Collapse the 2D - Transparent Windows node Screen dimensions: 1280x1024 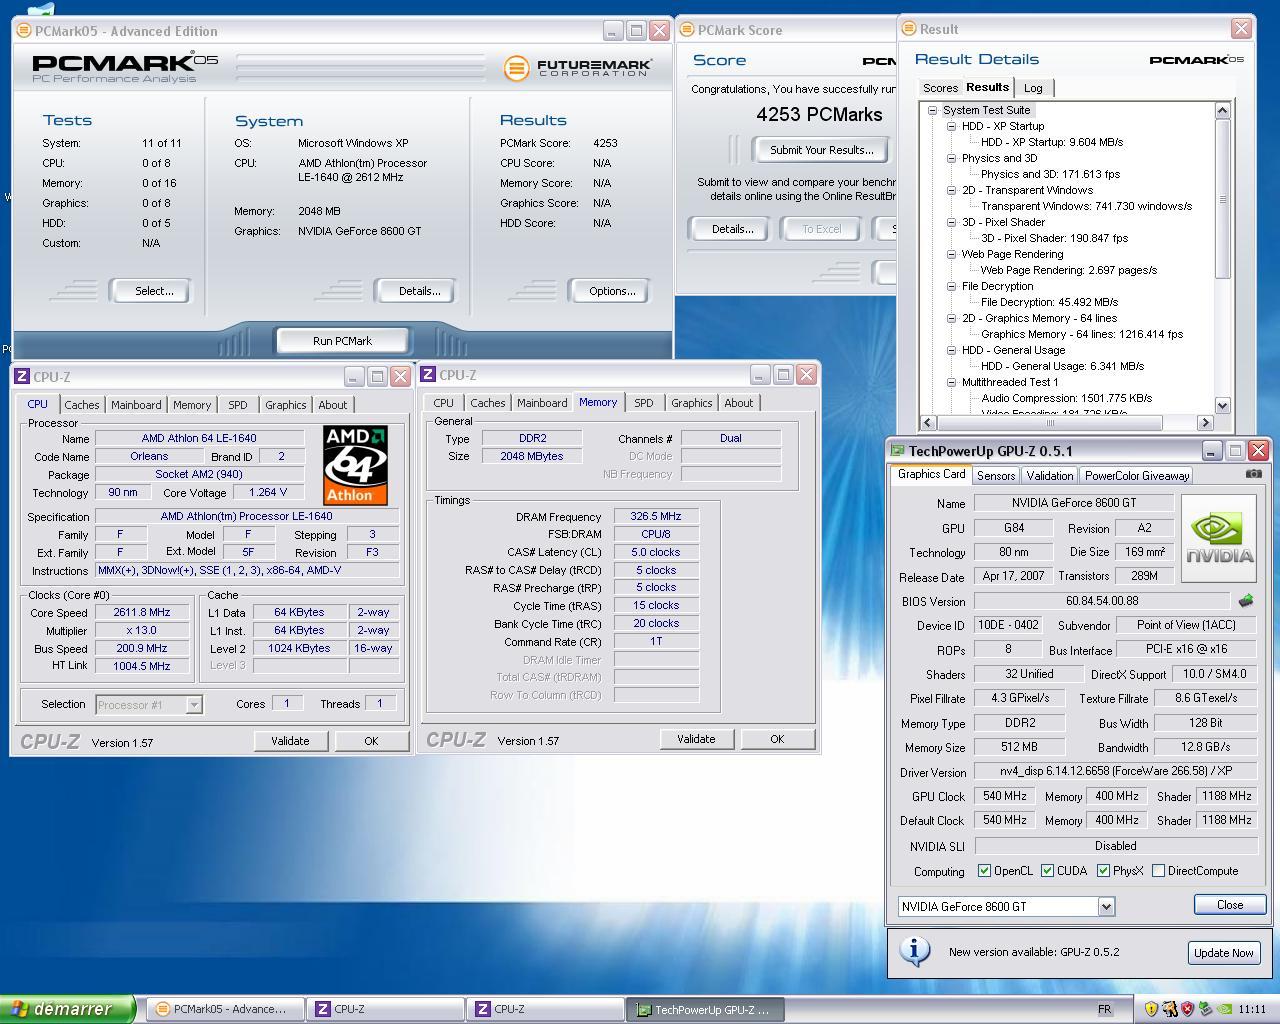click(x=952, y=190)
